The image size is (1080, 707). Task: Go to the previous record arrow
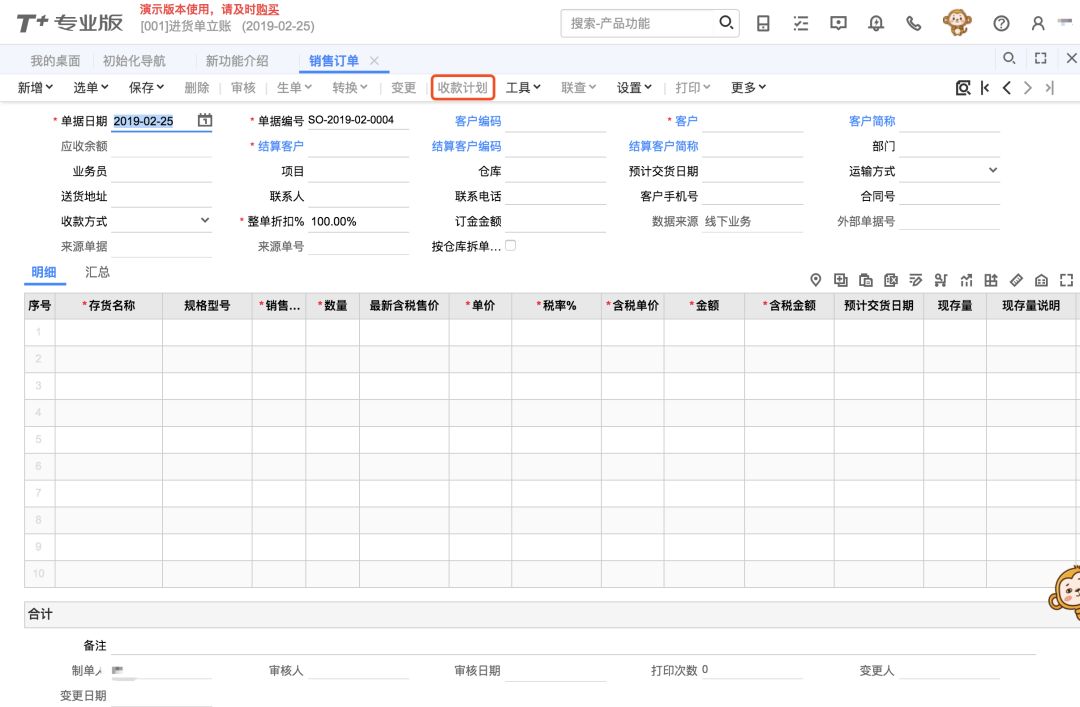(x=1007, y=88)
